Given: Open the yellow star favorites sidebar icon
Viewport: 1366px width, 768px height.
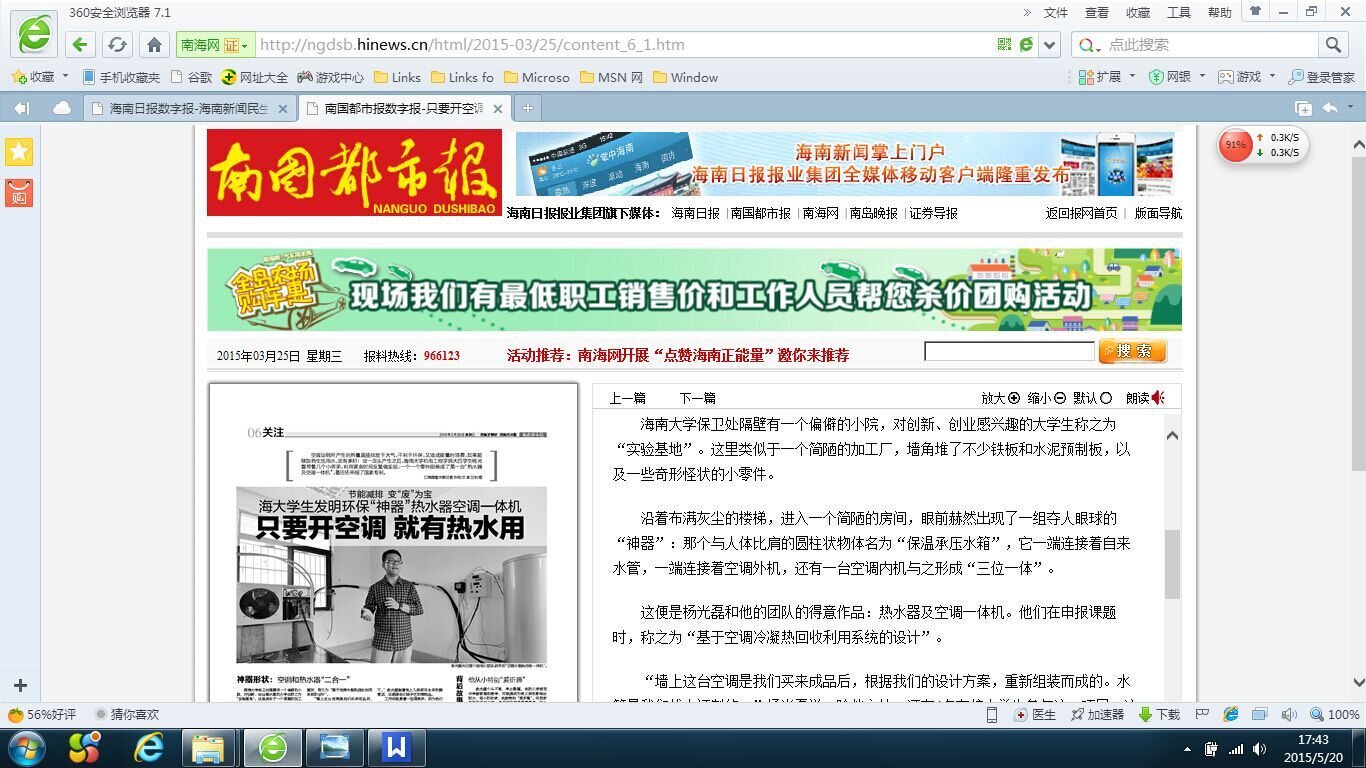Looking at the screenshot, I should pos(19,152).
